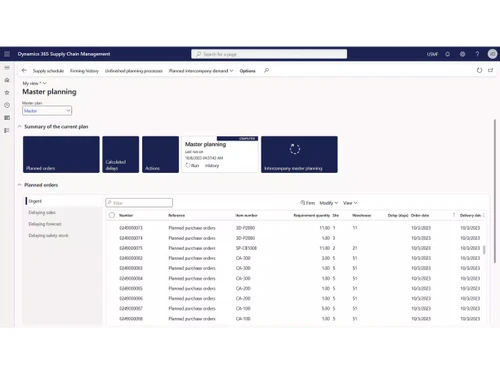Expand the navigation pane hamburger icon
Viewport: 500px width, 375px height.
[7, 68]
